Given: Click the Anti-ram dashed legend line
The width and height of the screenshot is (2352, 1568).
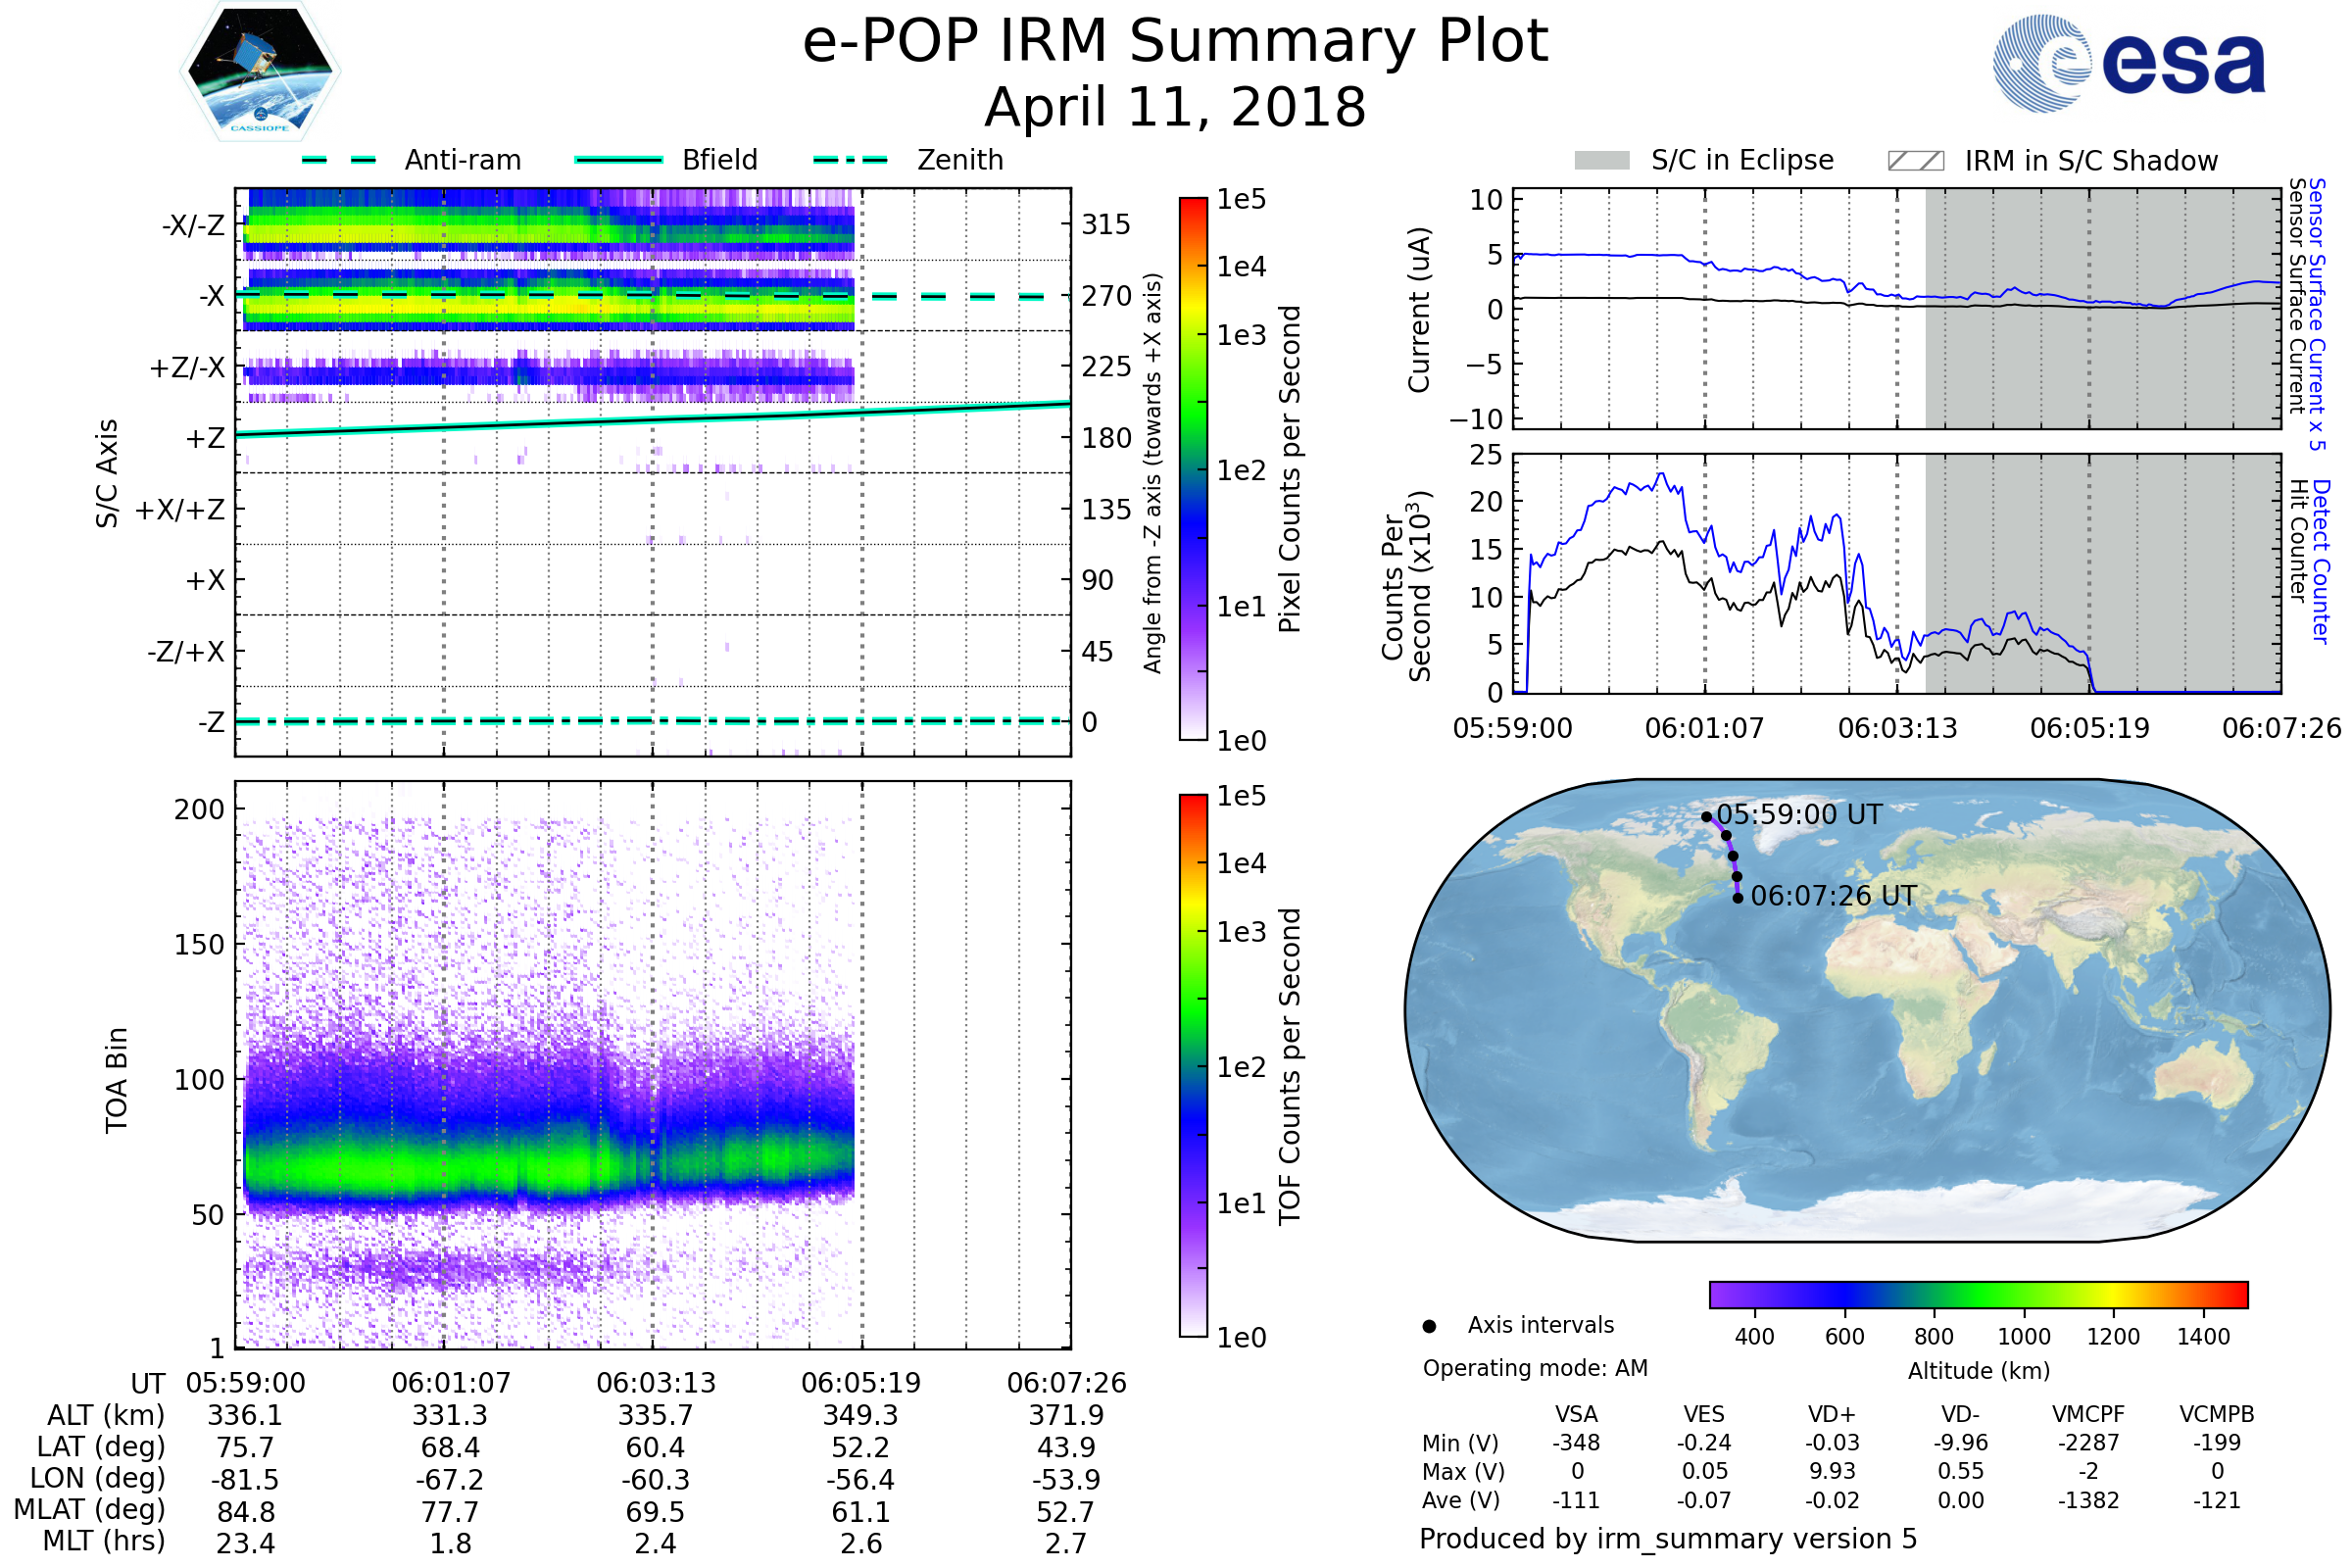Looking at the screenshot, I should (x=339, y=160).
